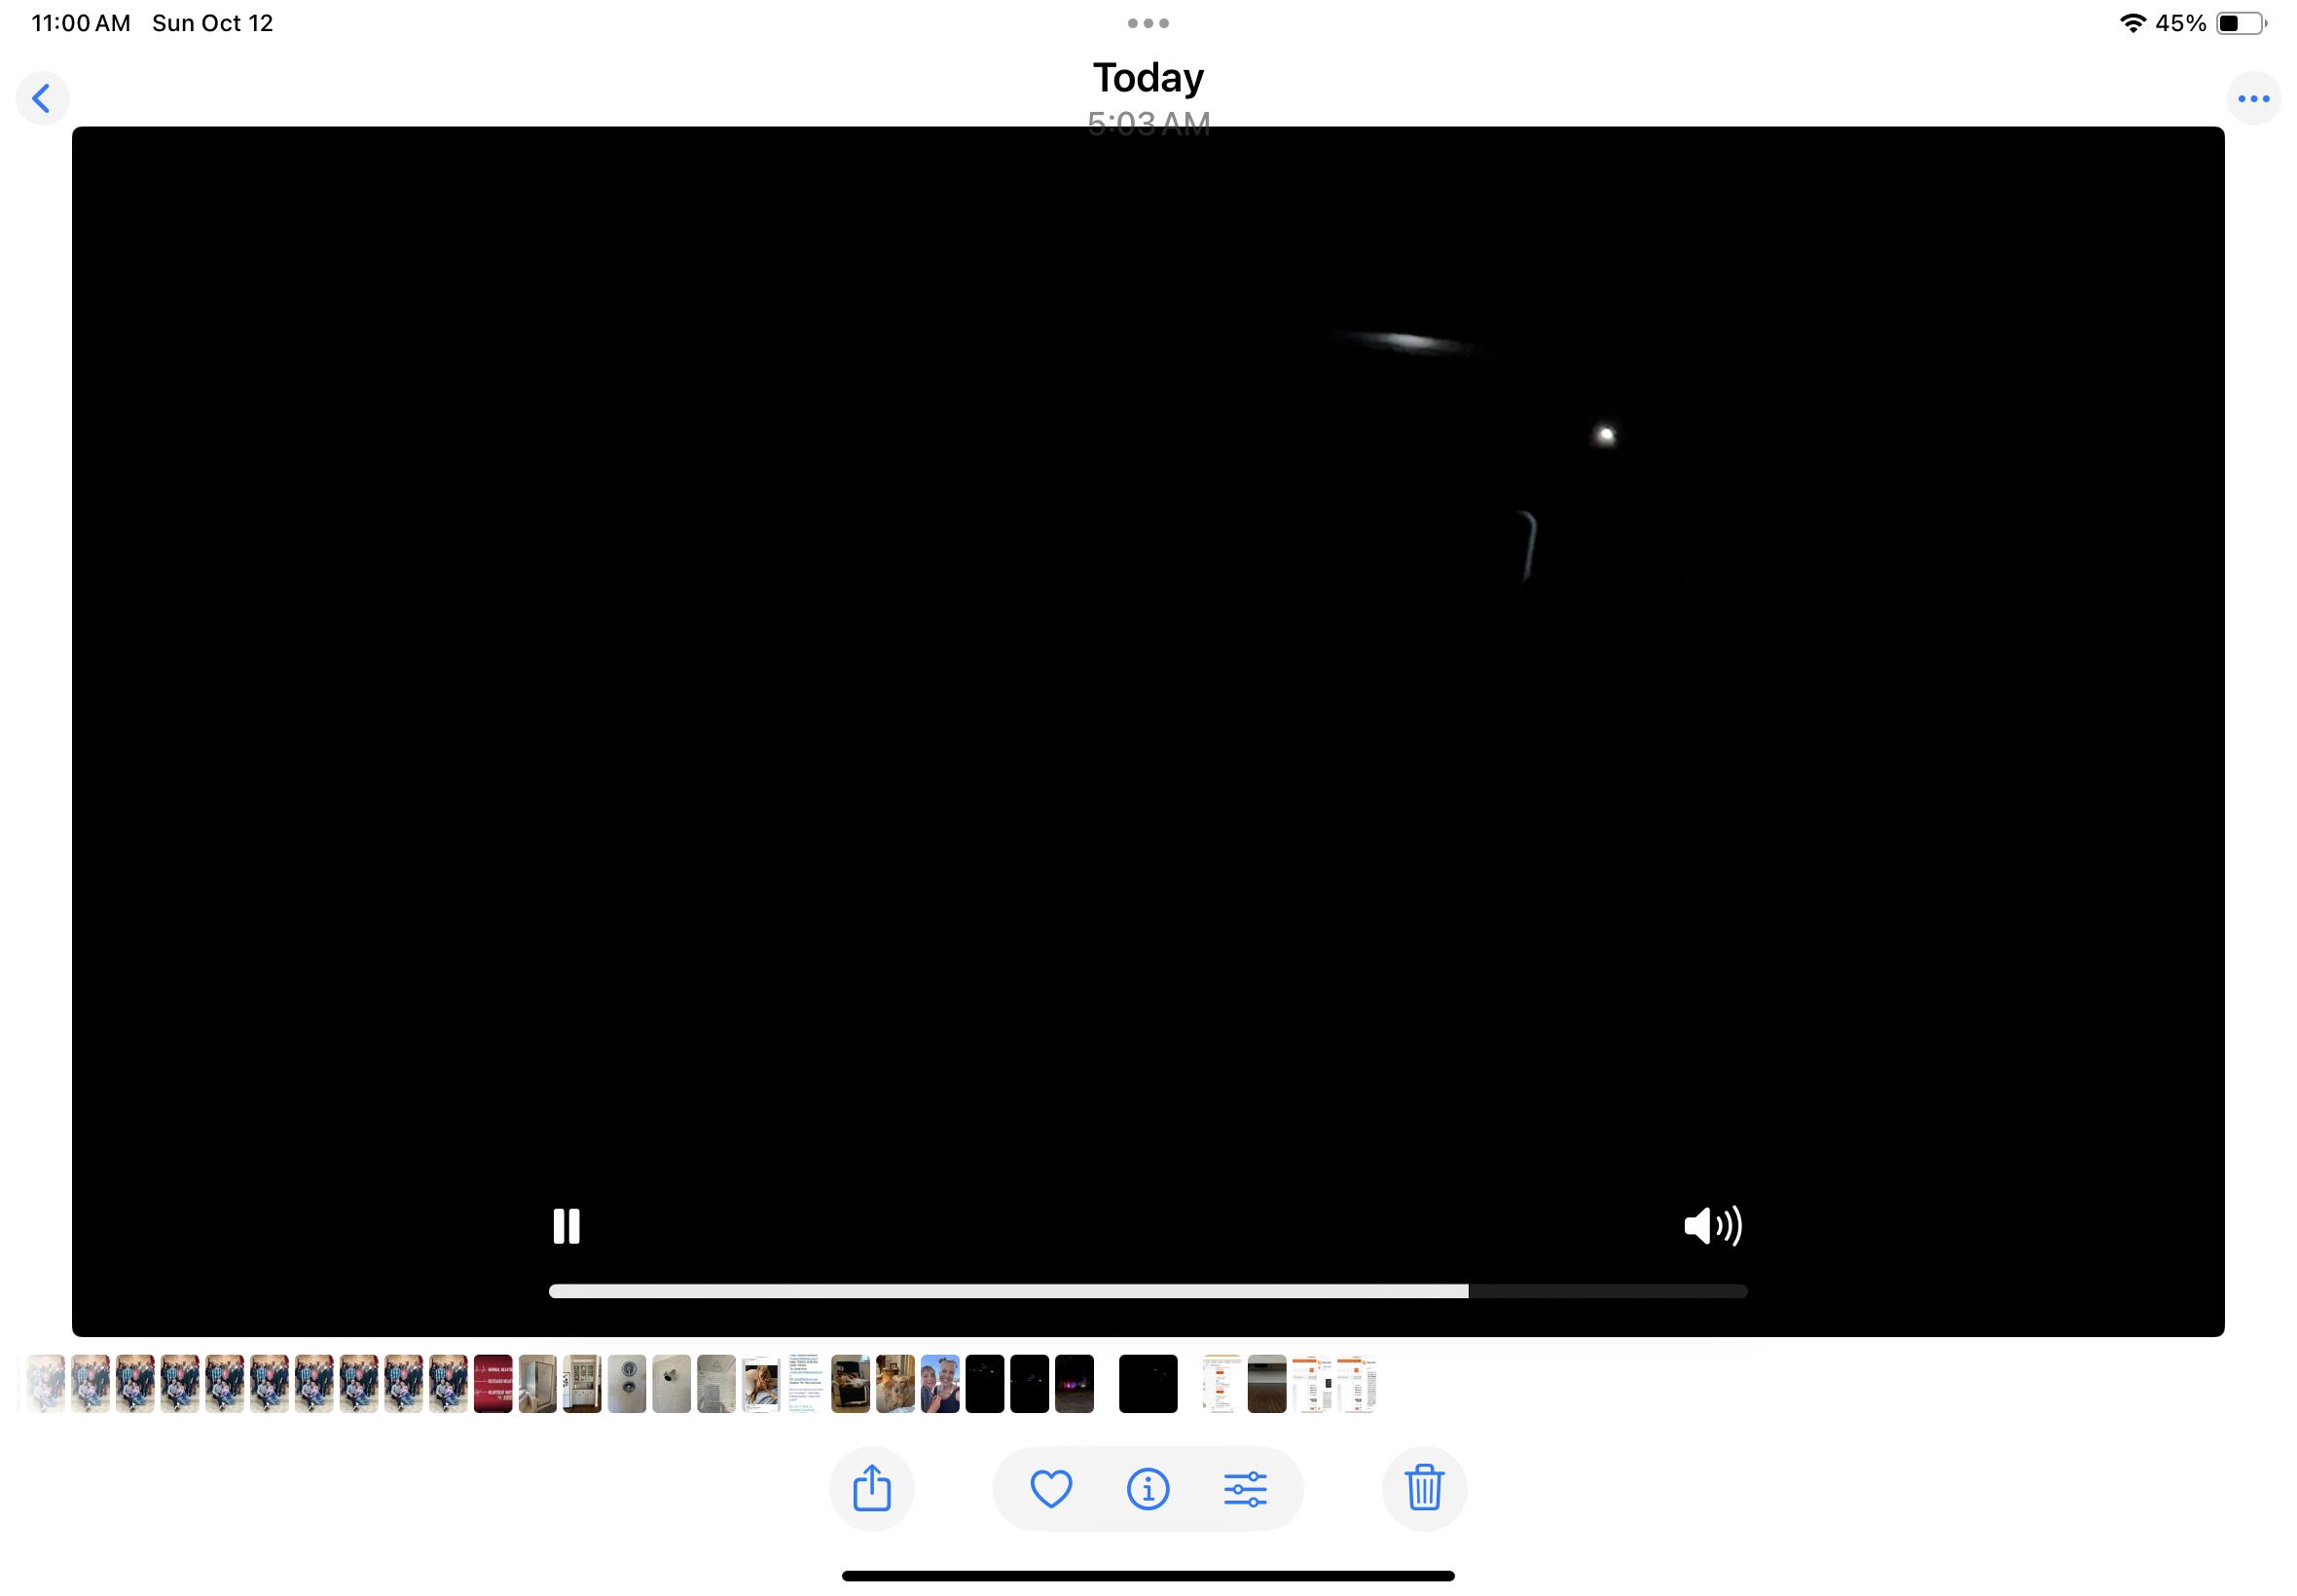
Task: Tap the gray multitasking dots at top
Action: point(1148,23)
